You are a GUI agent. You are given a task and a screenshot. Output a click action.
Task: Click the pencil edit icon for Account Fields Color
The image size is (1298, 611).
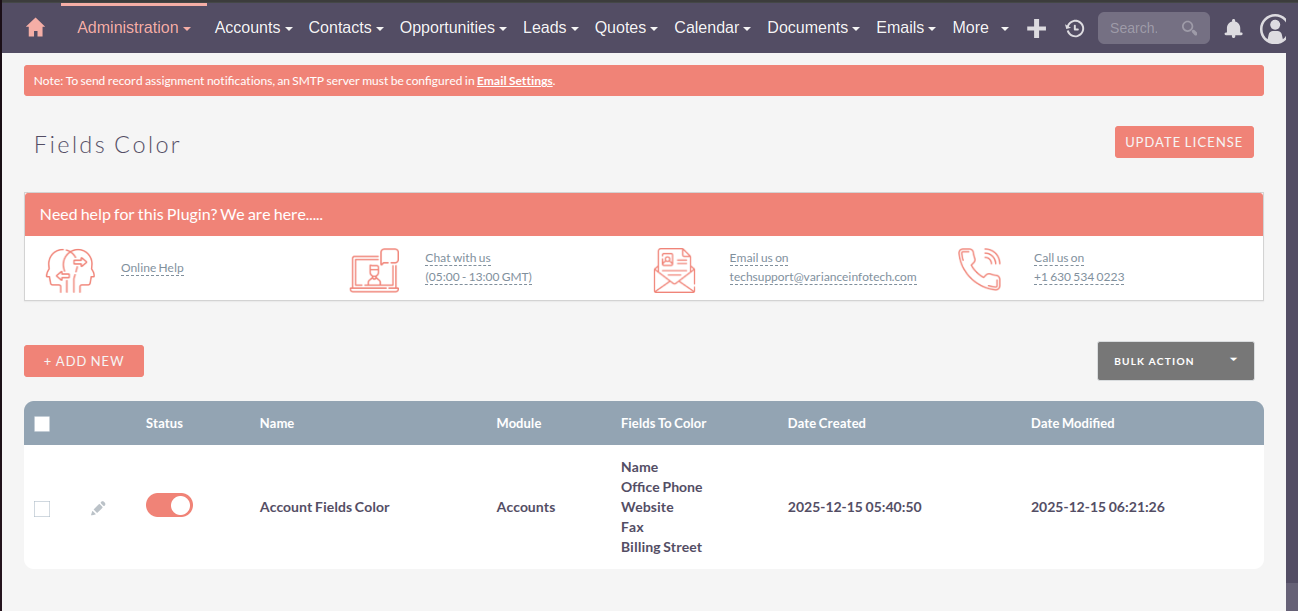(x=98, y=508)
